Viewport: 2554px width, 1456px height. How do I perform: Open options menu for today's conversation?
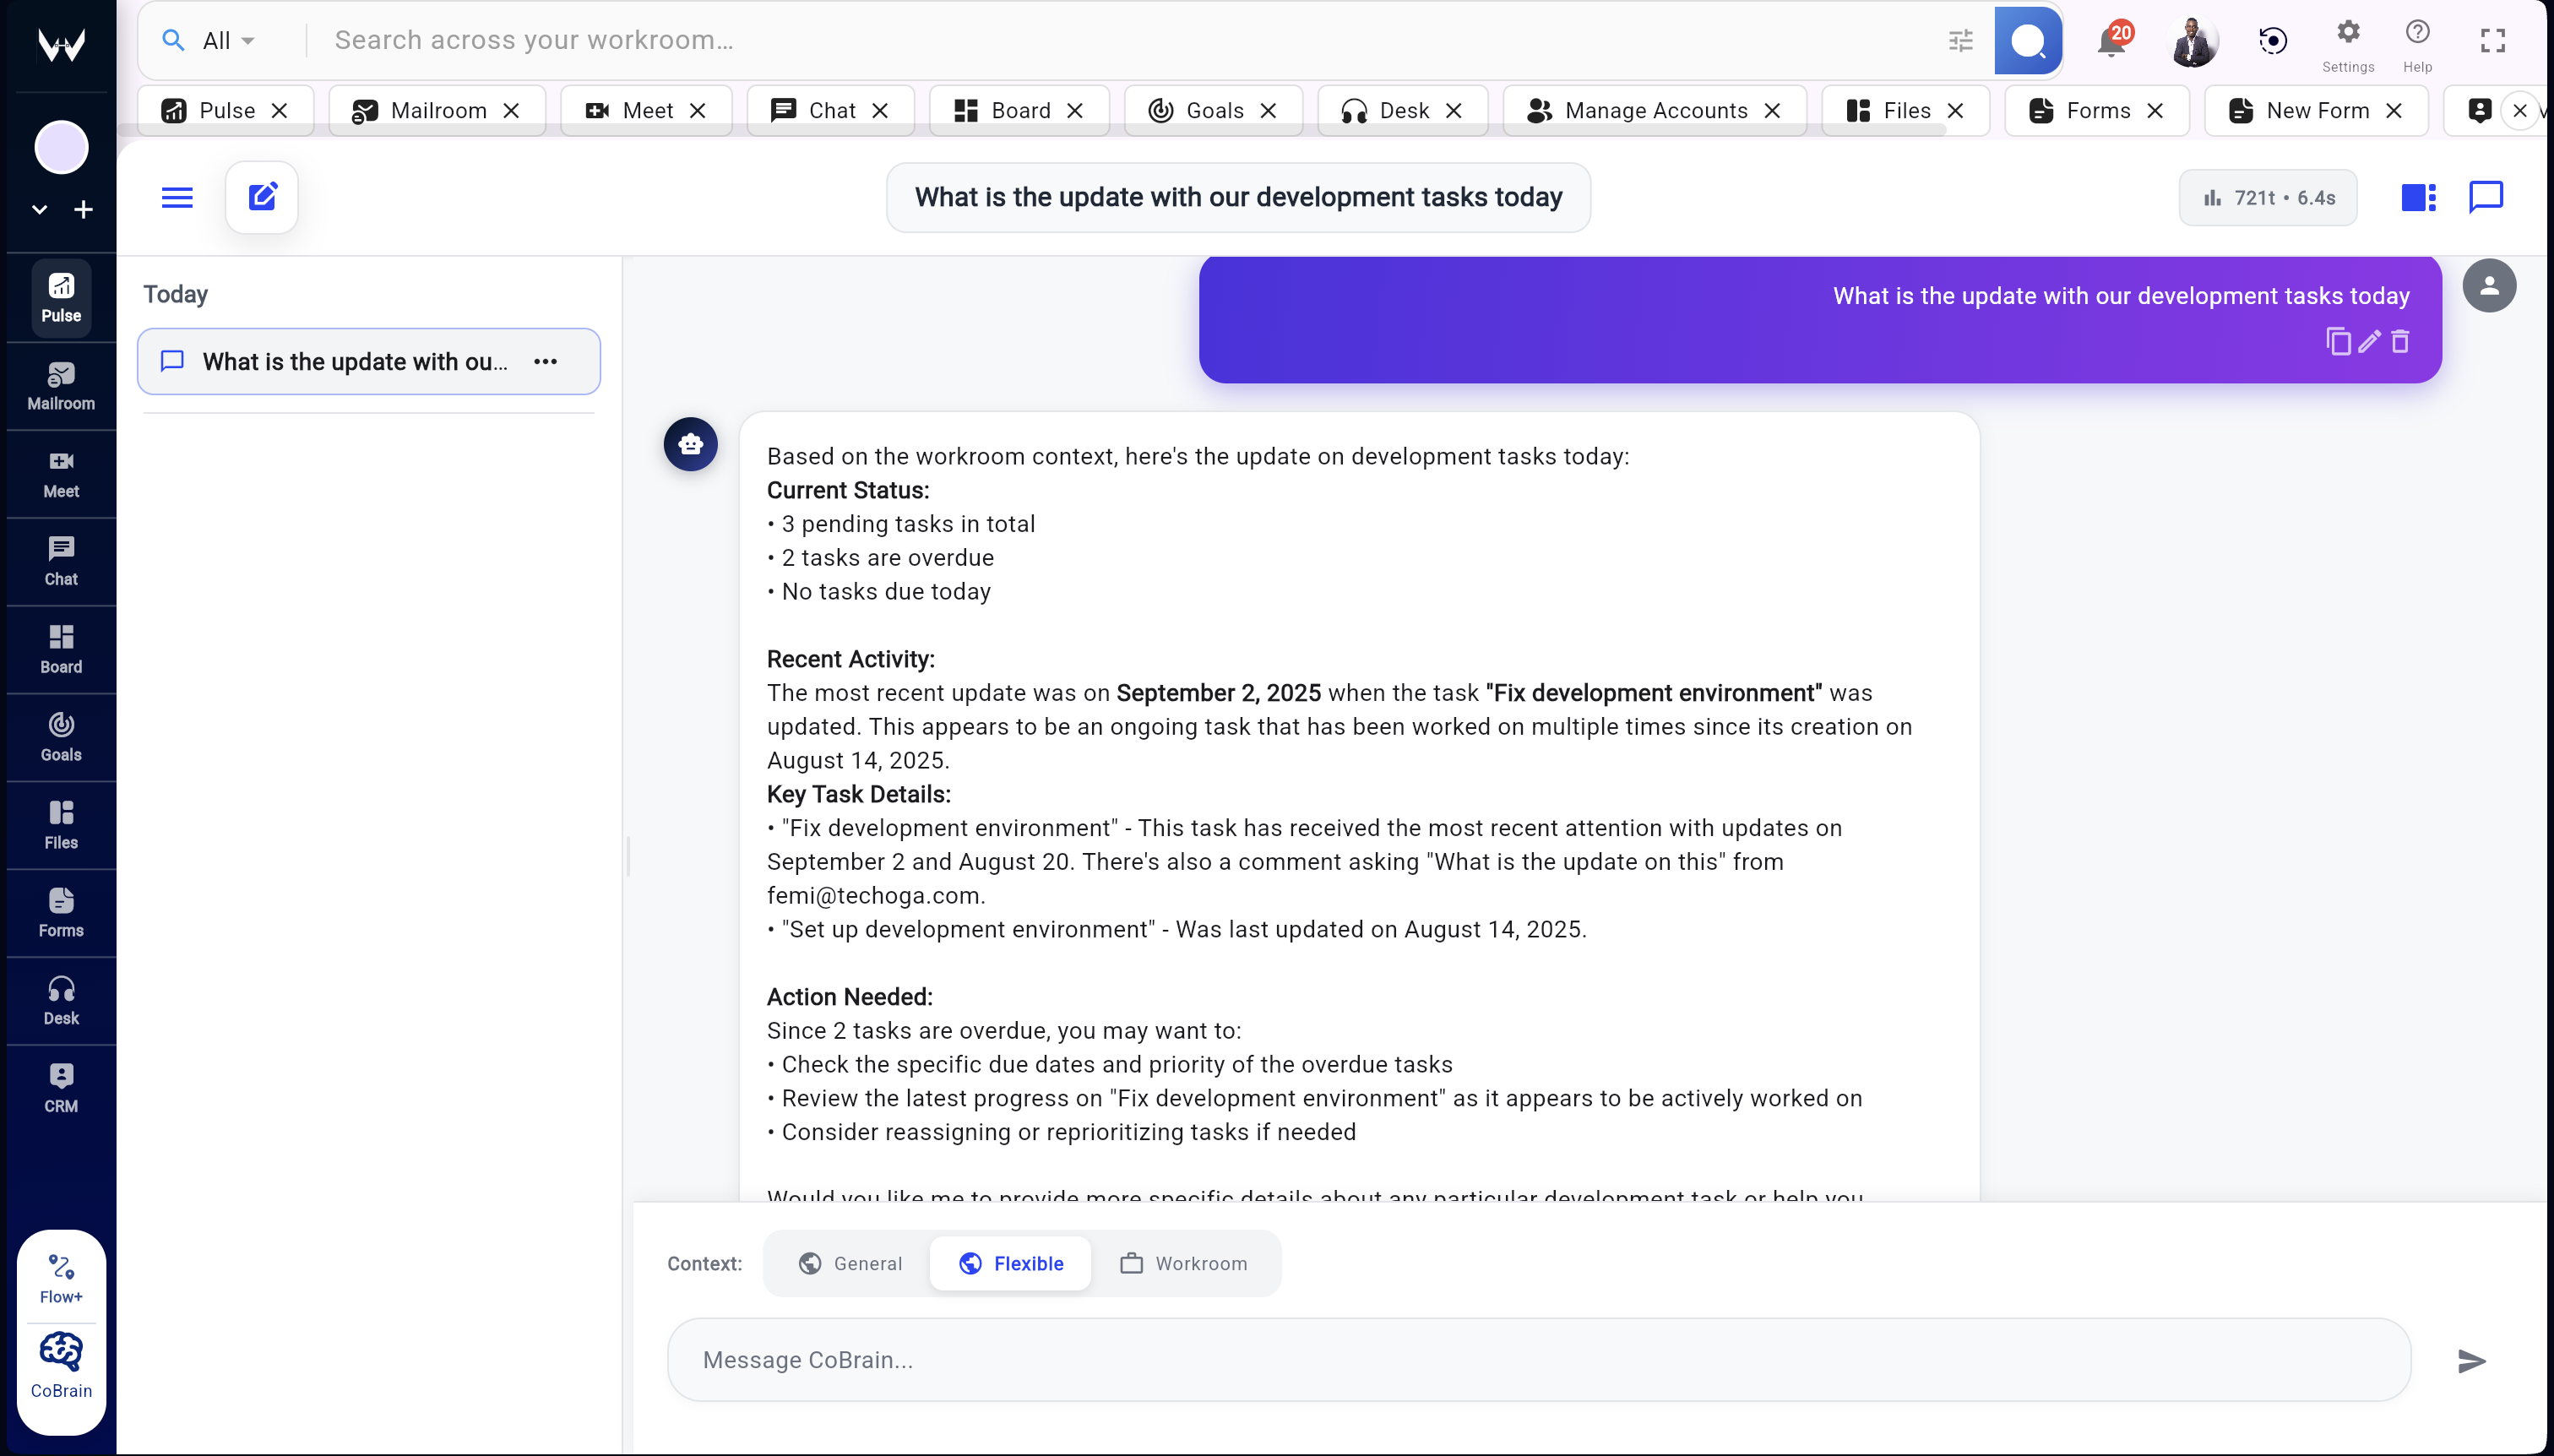tap(546, 361)
